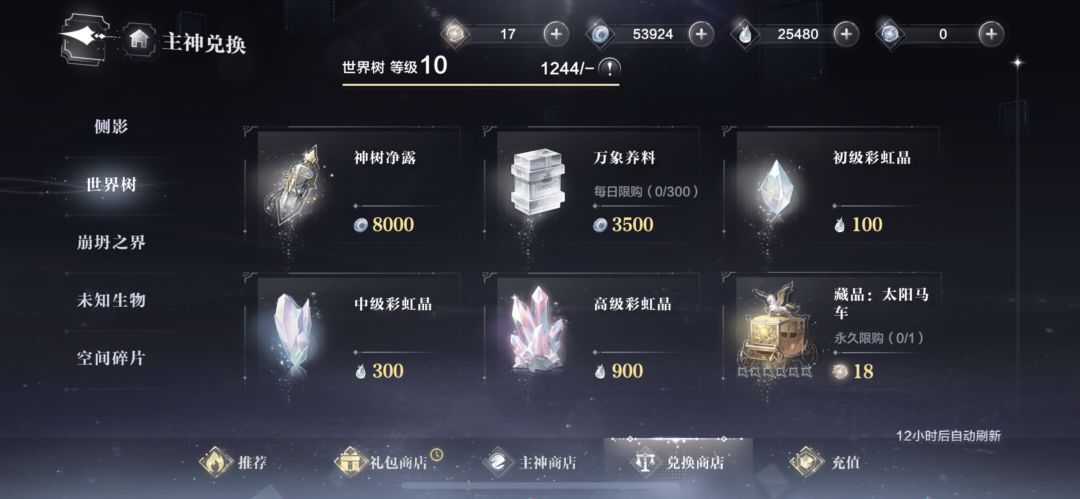Click the plus button next to currency 17

[557, 34]
